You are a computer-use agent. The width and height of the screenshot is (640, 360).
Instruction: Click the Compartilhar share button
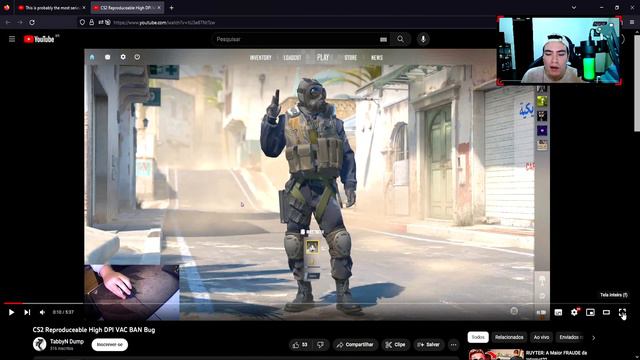click(x=356, y=345)
